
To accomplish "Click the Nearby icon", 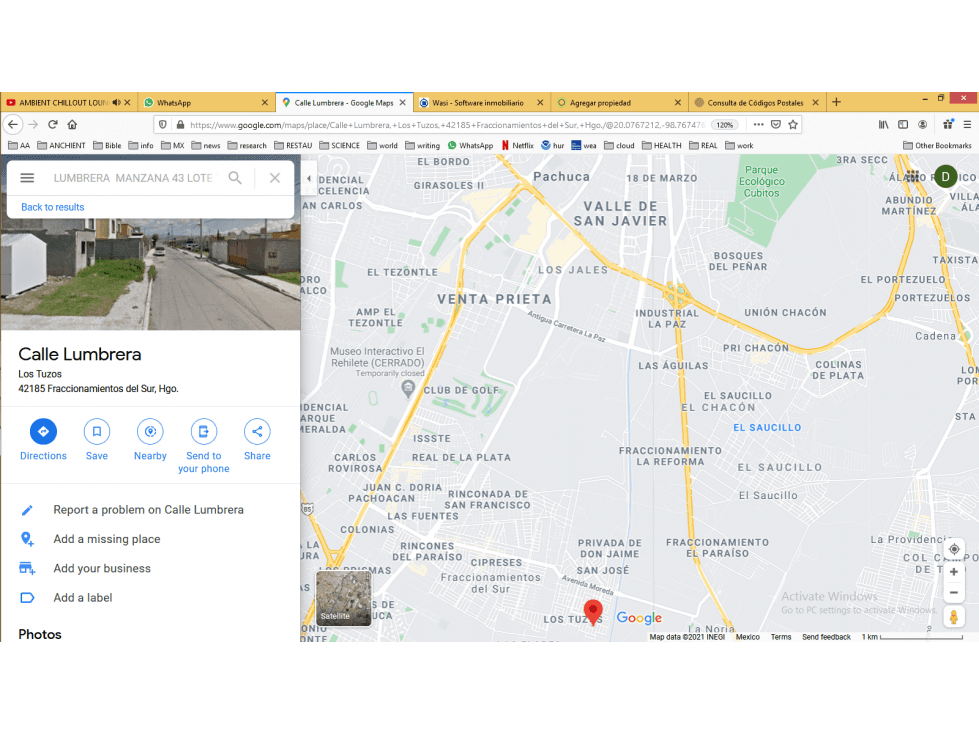I will [150, 431].
